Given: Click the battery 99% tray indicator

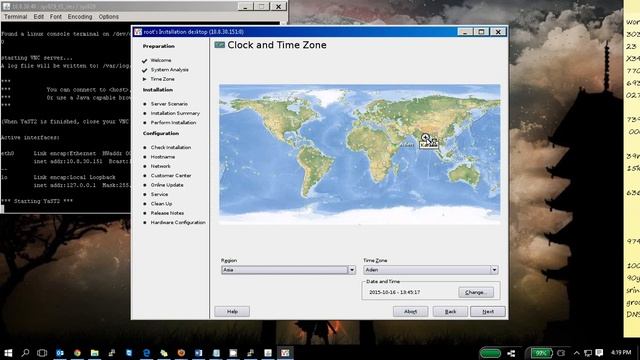Looking at the screenshot, I should tap(541, 353).
